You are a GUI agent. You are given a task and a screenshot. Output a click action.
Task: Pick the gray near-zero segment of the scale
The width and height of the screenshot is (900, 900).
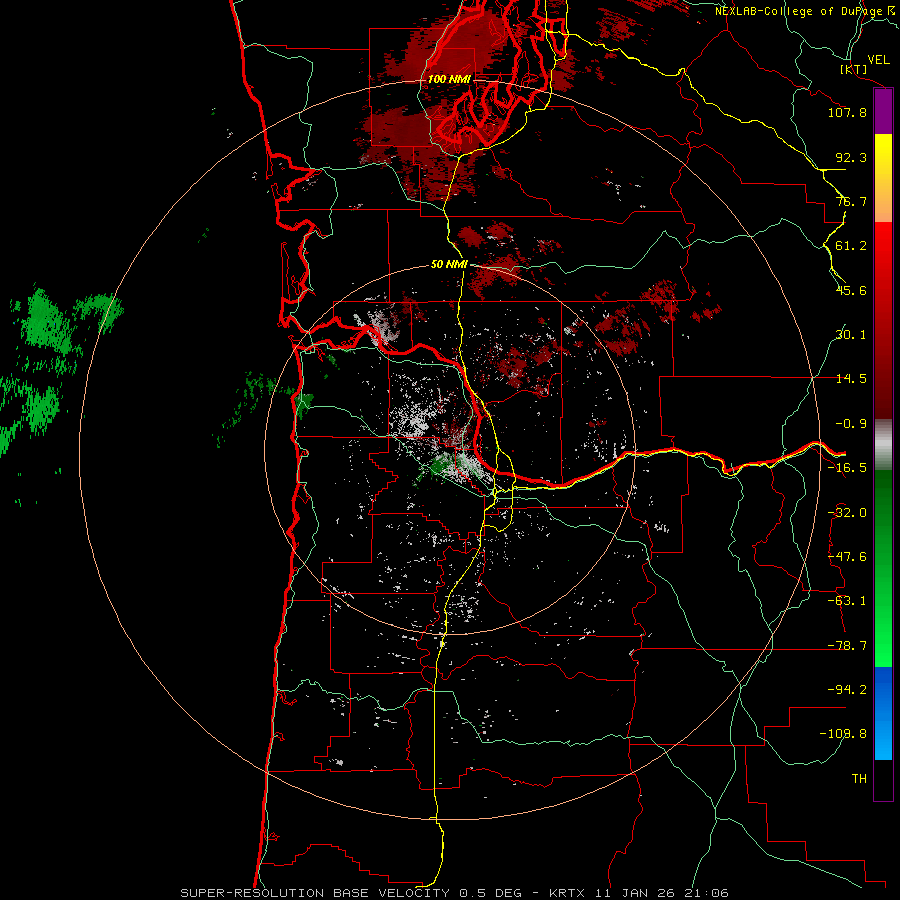pos(883,445)
